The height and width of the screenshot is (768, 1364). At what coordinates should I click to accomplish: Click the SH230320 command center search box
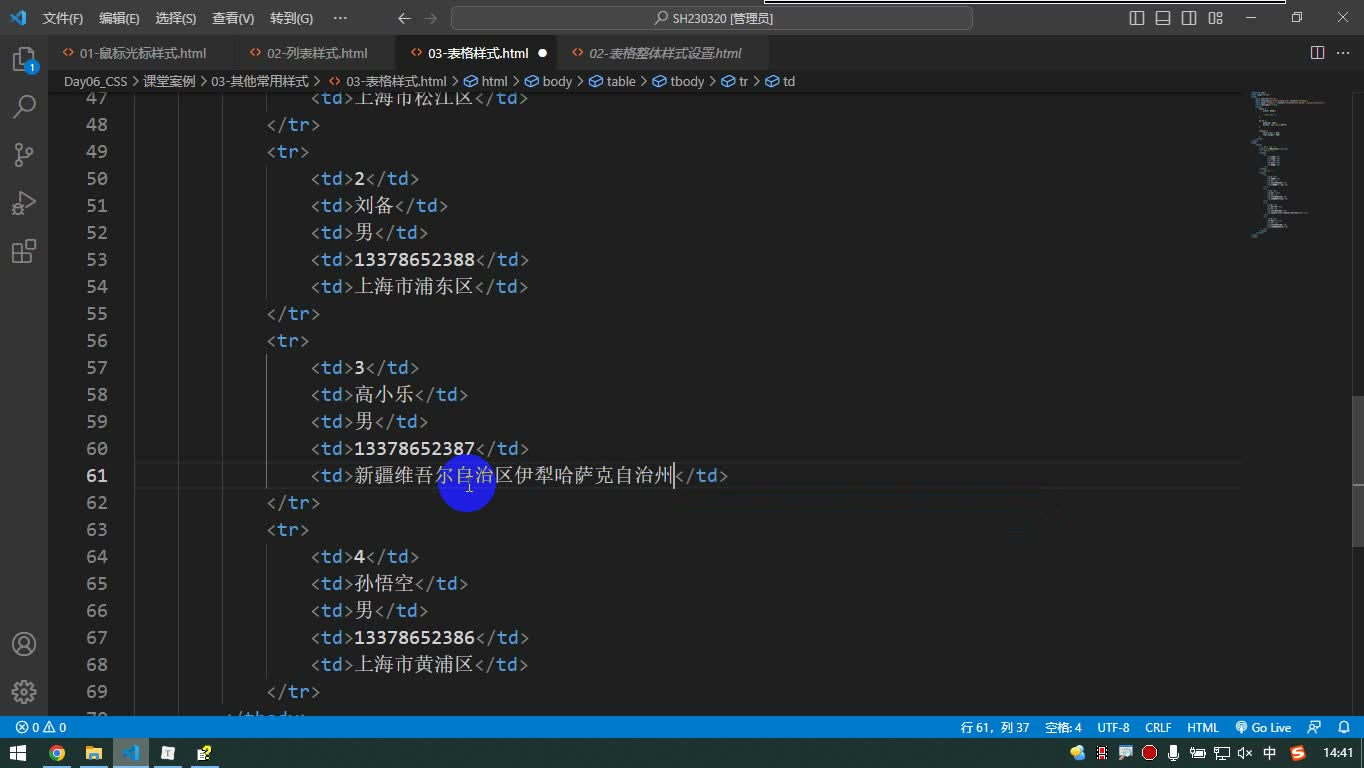(712, 18)
